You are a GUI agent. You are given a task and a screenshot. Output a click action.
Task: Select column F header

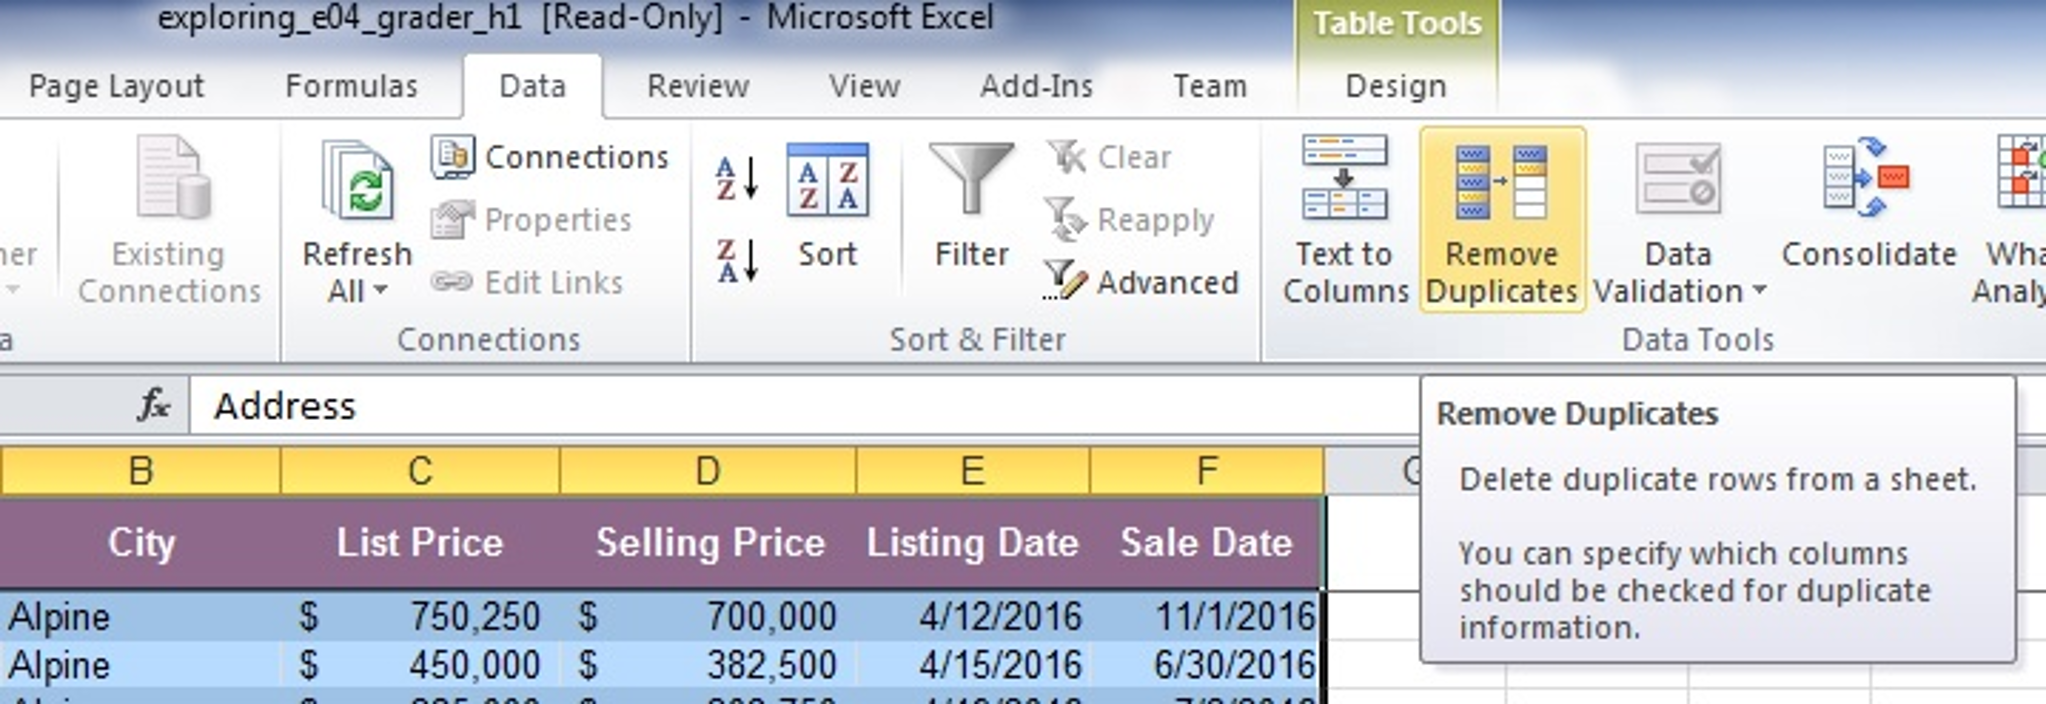click(1207, 470)
